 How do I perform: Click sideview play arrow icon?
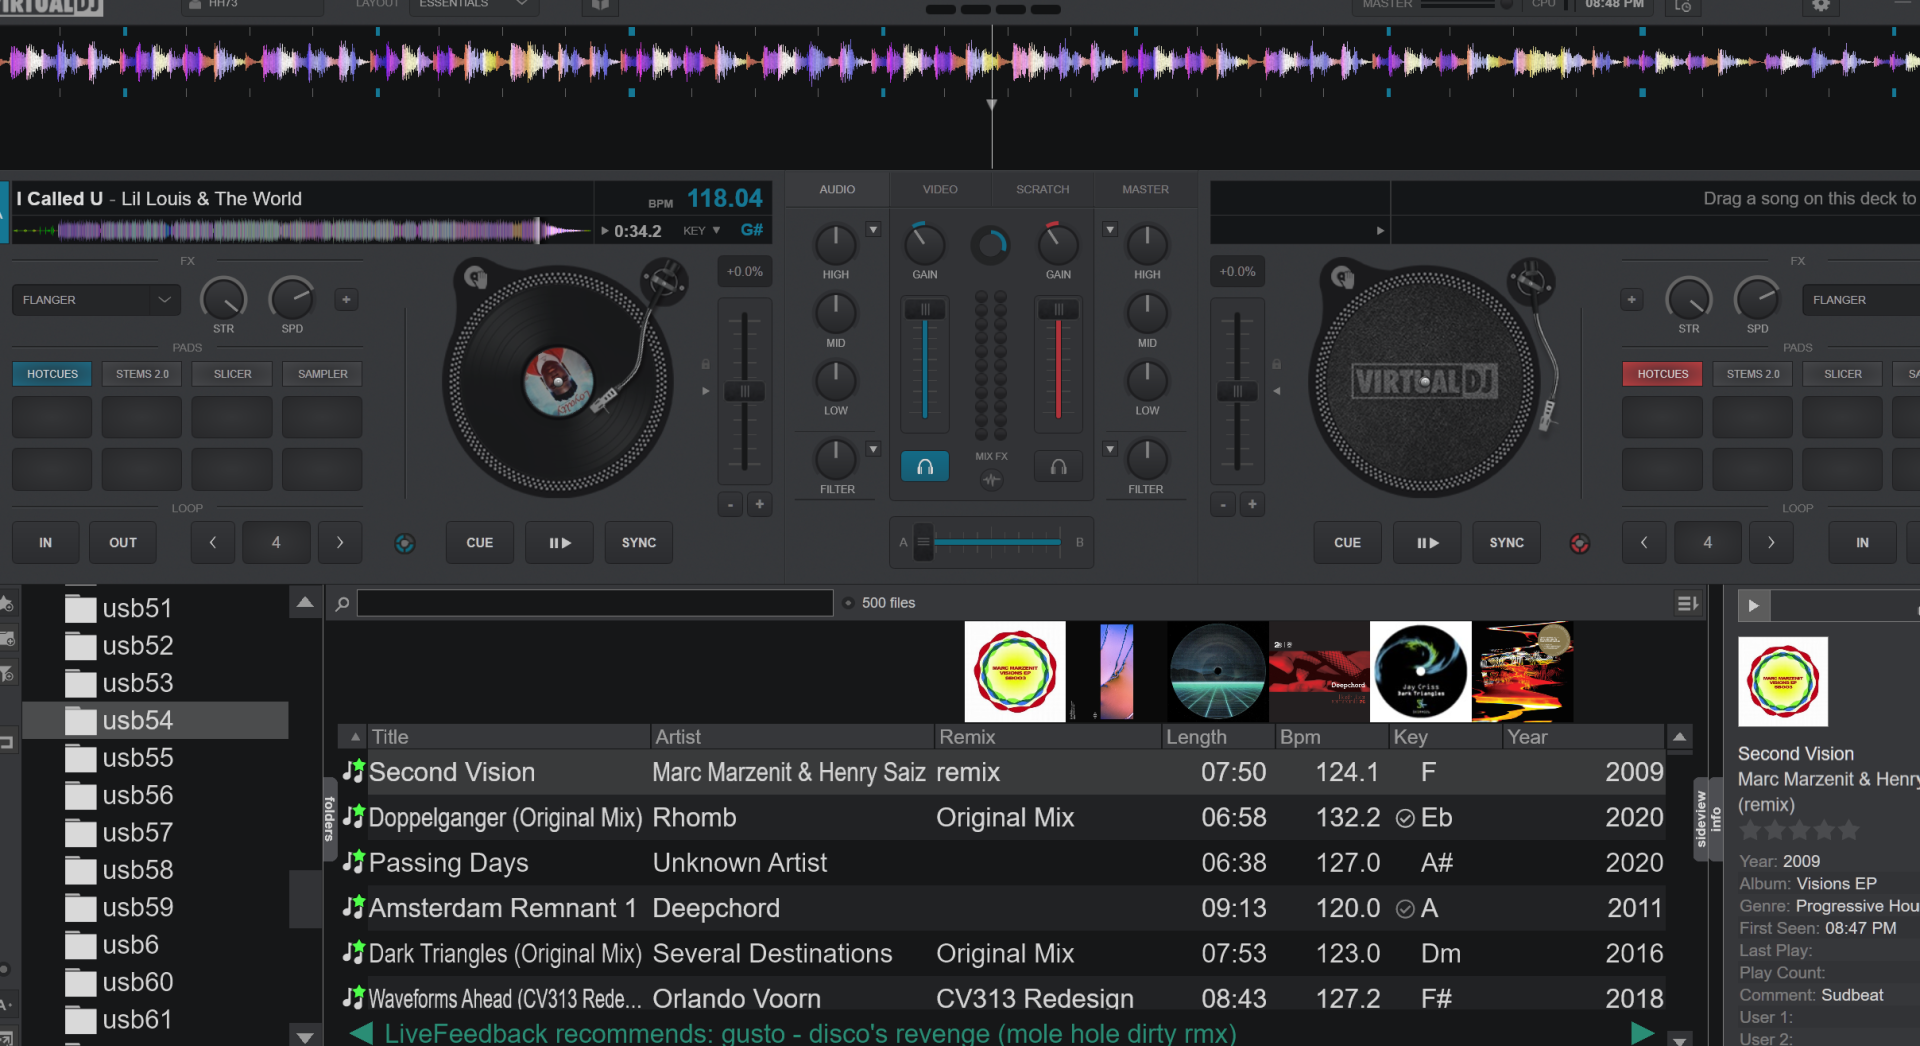[1753, 605]
